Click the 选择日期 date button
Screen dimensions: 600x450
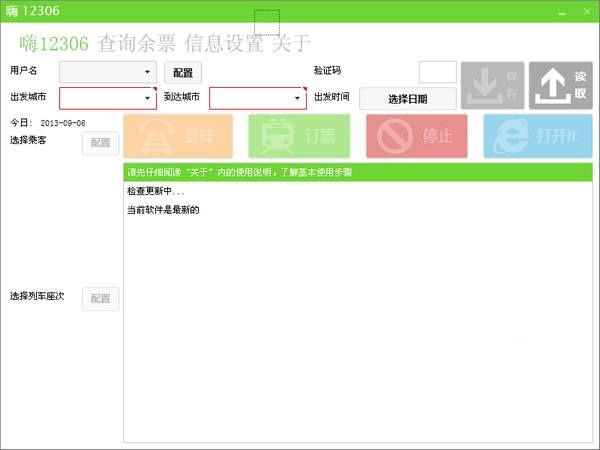[x=408, y=99]
